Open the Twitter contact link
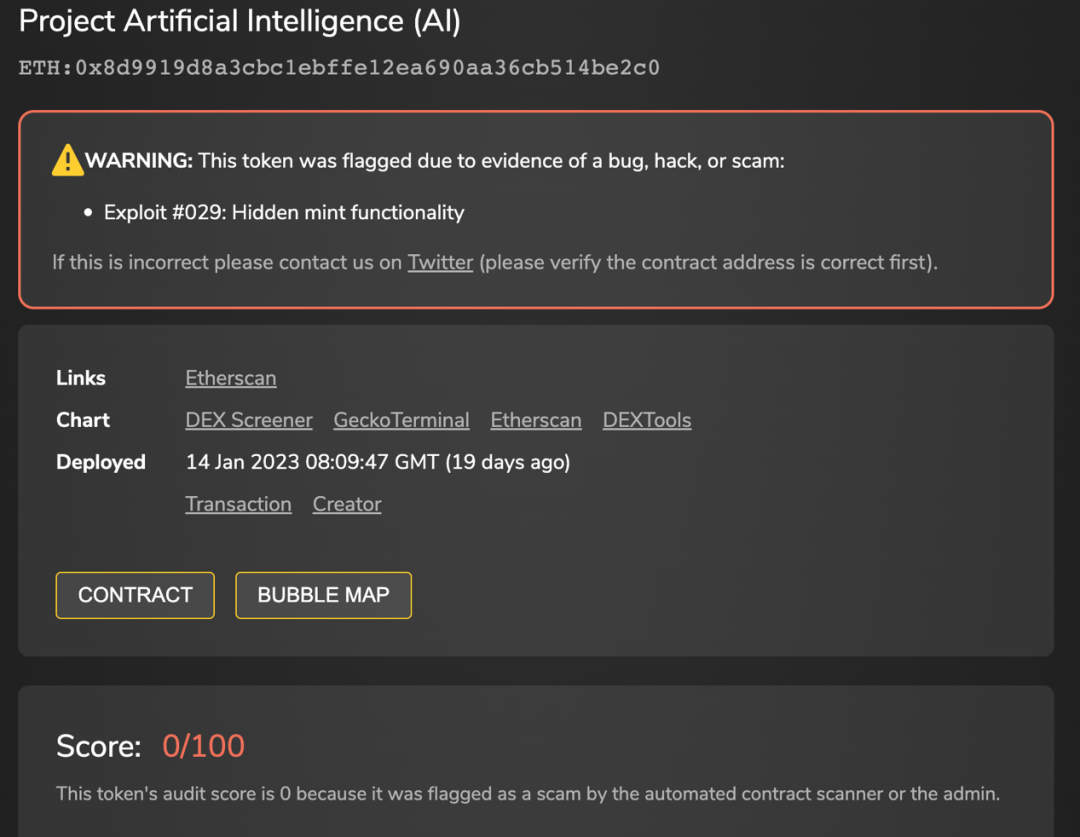 440,263
